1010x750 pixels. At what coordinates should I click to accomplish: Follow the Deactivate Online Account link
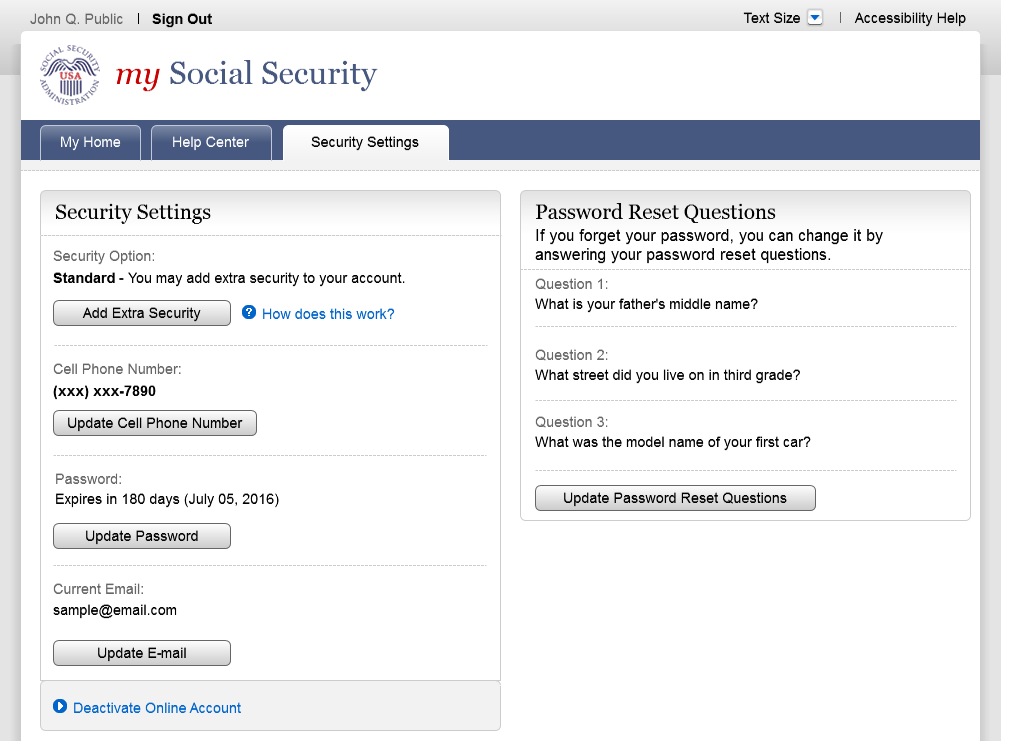[157, 708]
